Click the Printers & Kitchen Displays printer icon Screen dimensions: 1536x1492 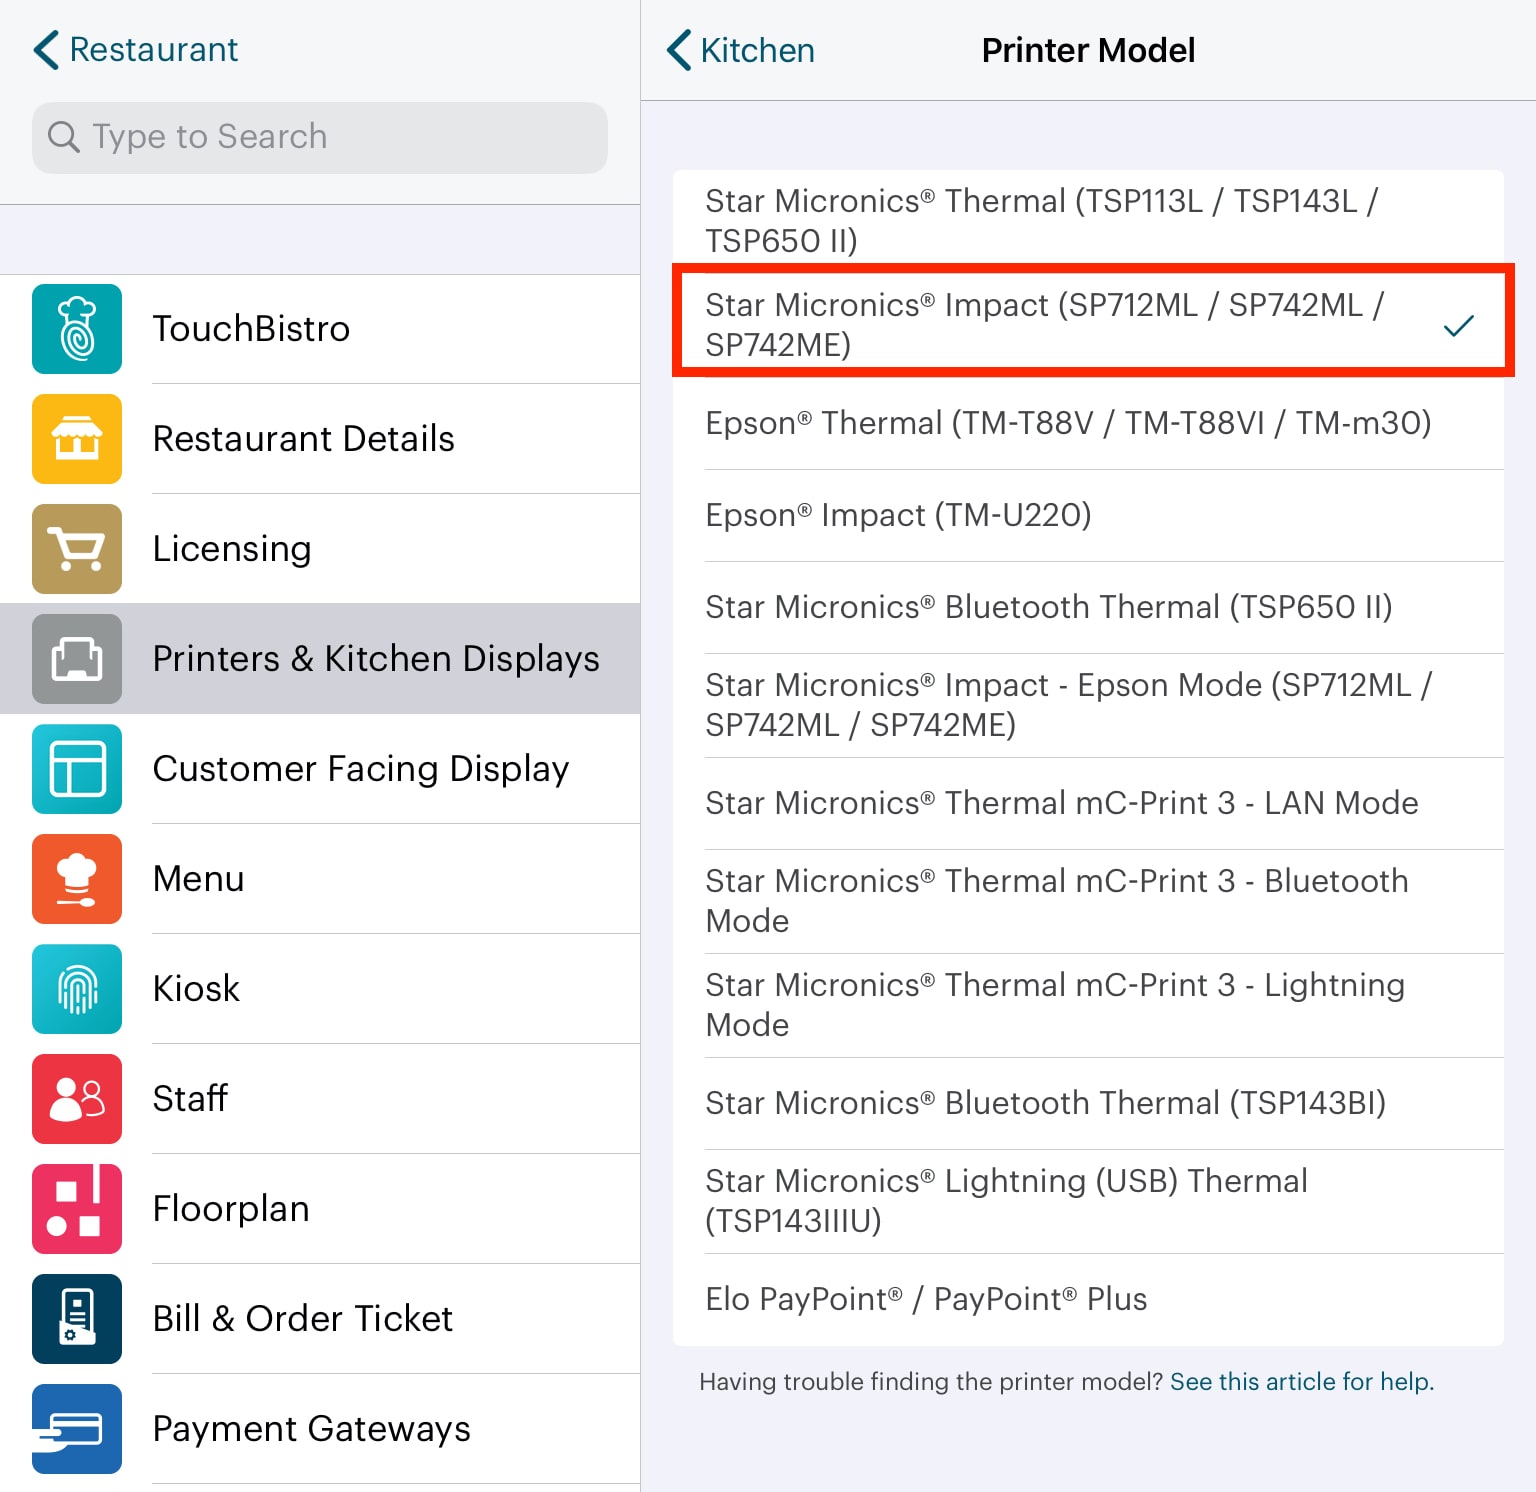77,659
